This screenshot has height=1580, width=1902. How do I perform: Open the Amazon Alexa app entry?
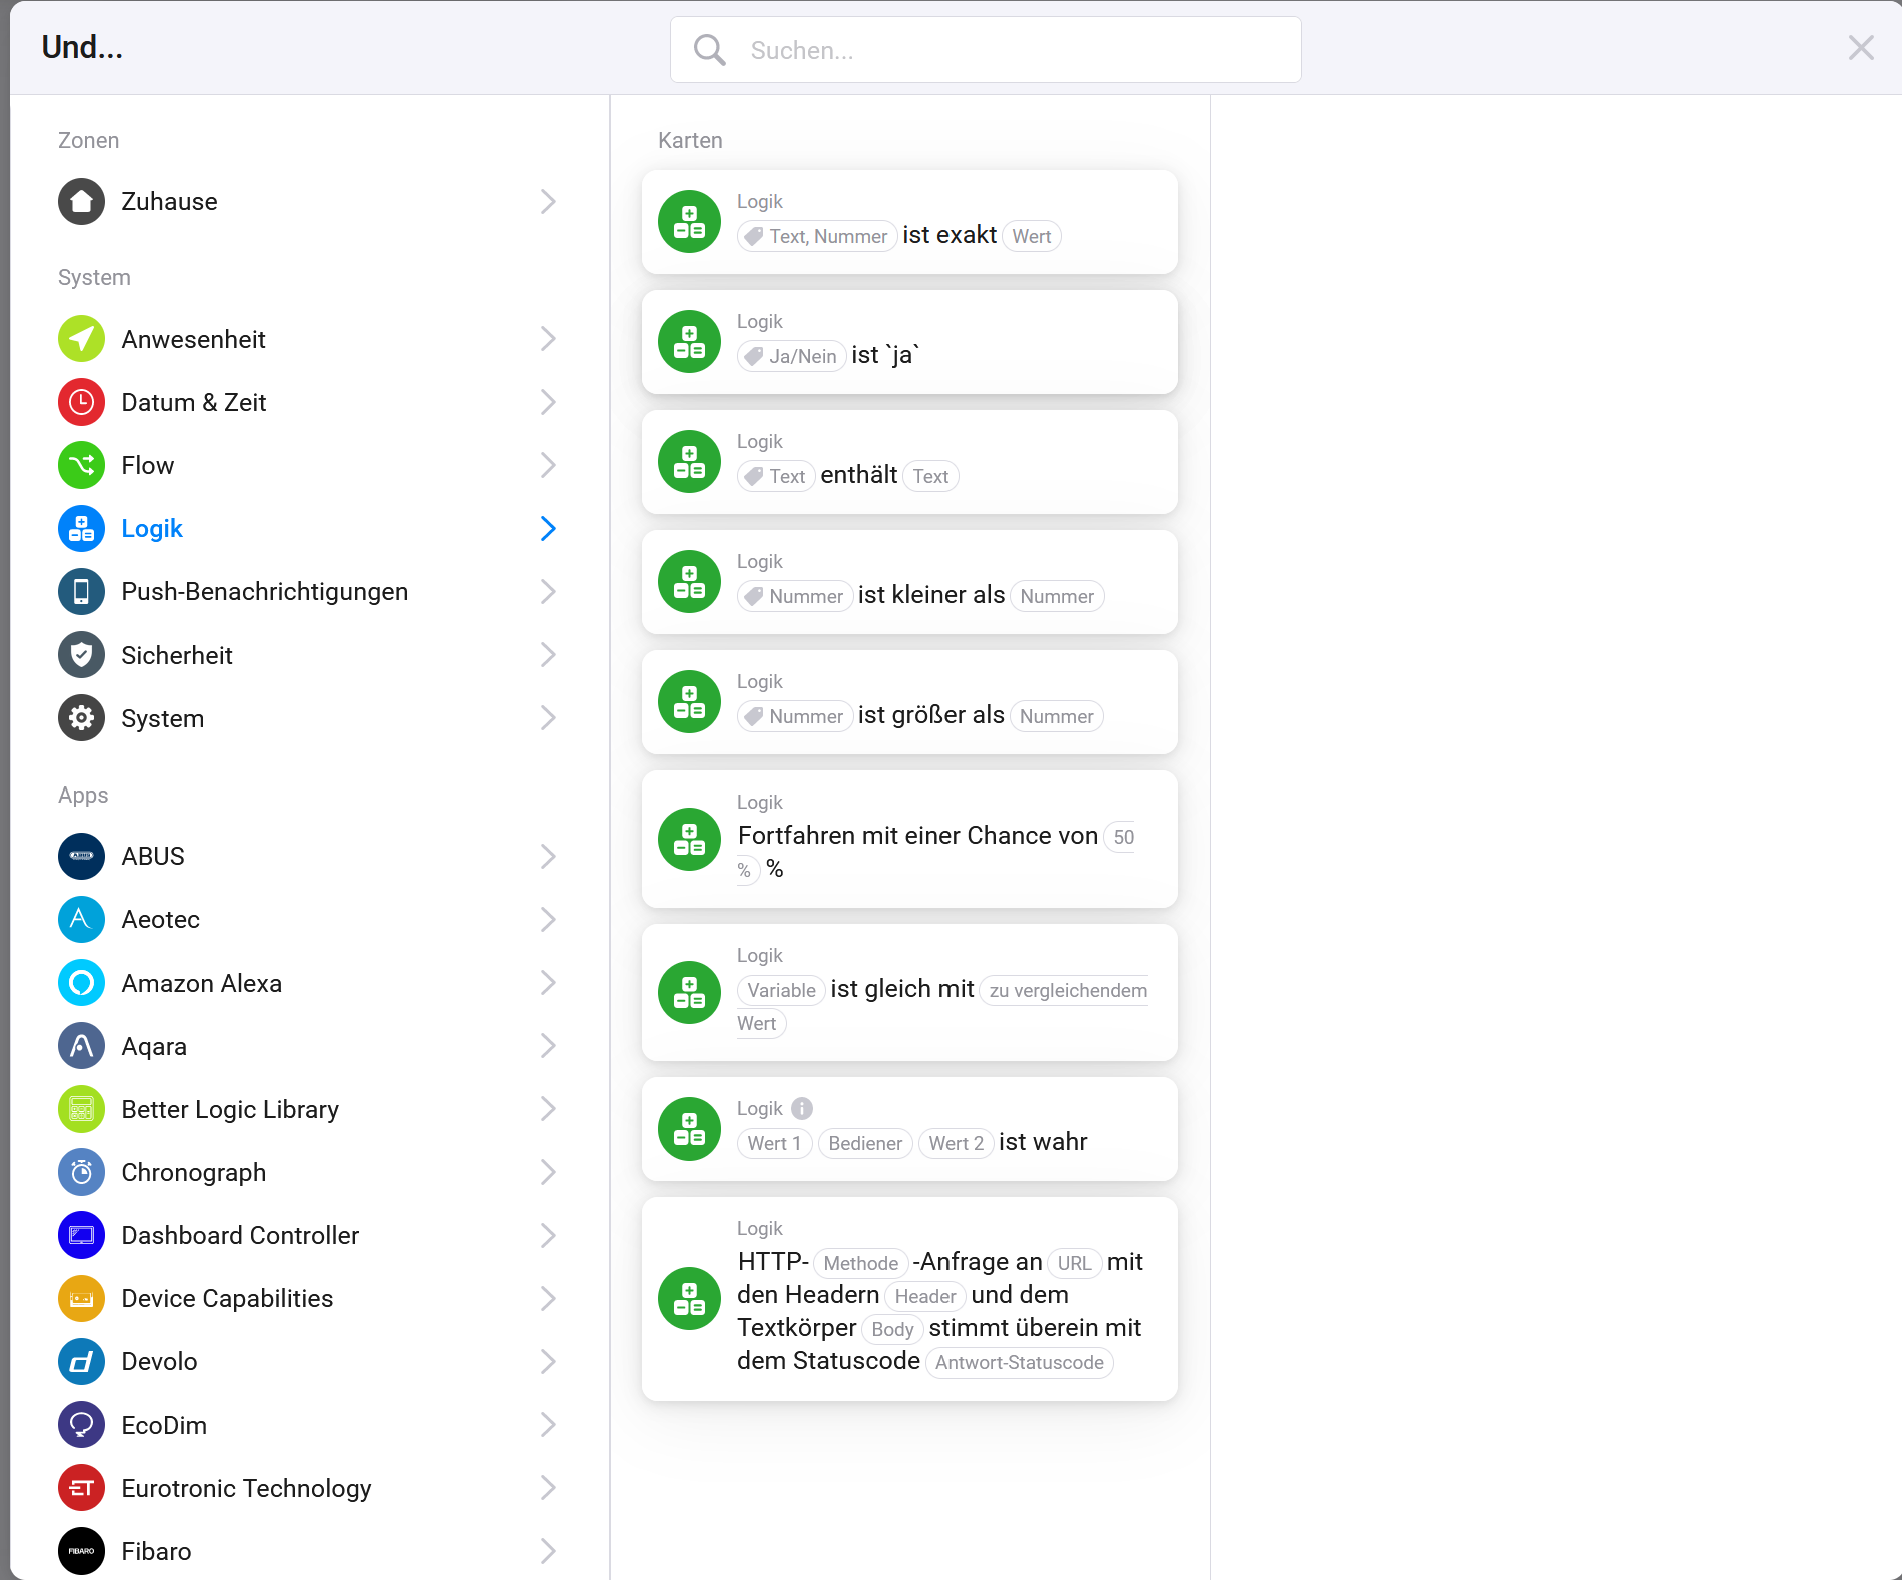(x=308, y=983)
